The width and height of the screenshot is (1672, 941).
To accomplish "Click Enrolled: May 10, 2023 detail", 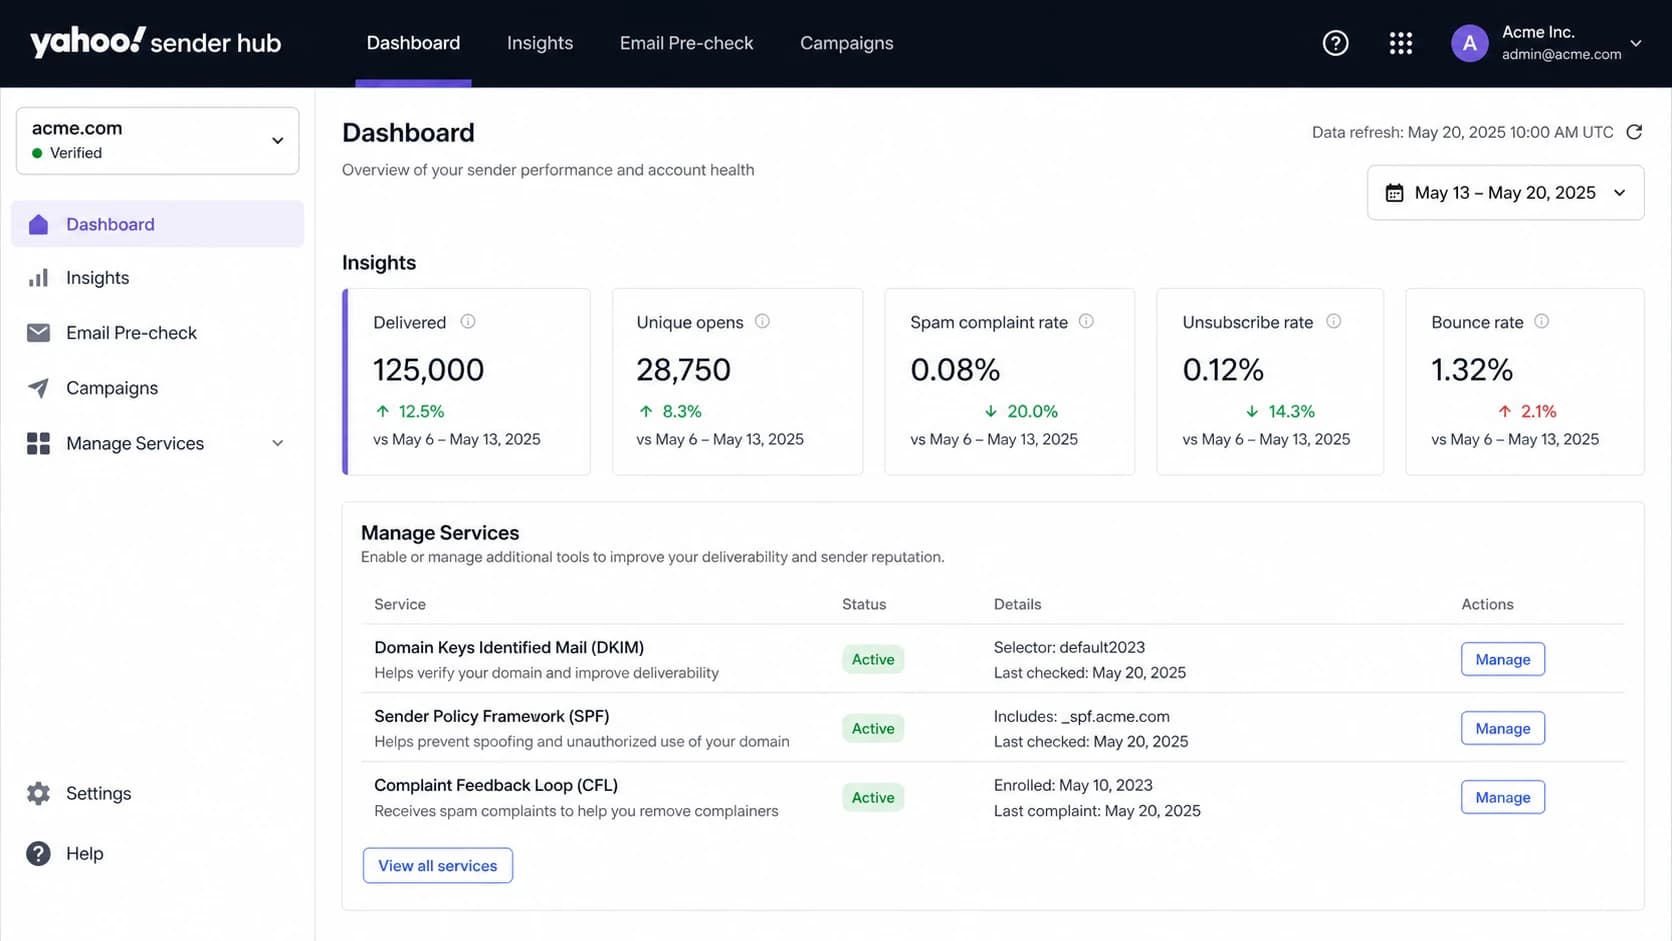I will click(x=1073, y=785).
